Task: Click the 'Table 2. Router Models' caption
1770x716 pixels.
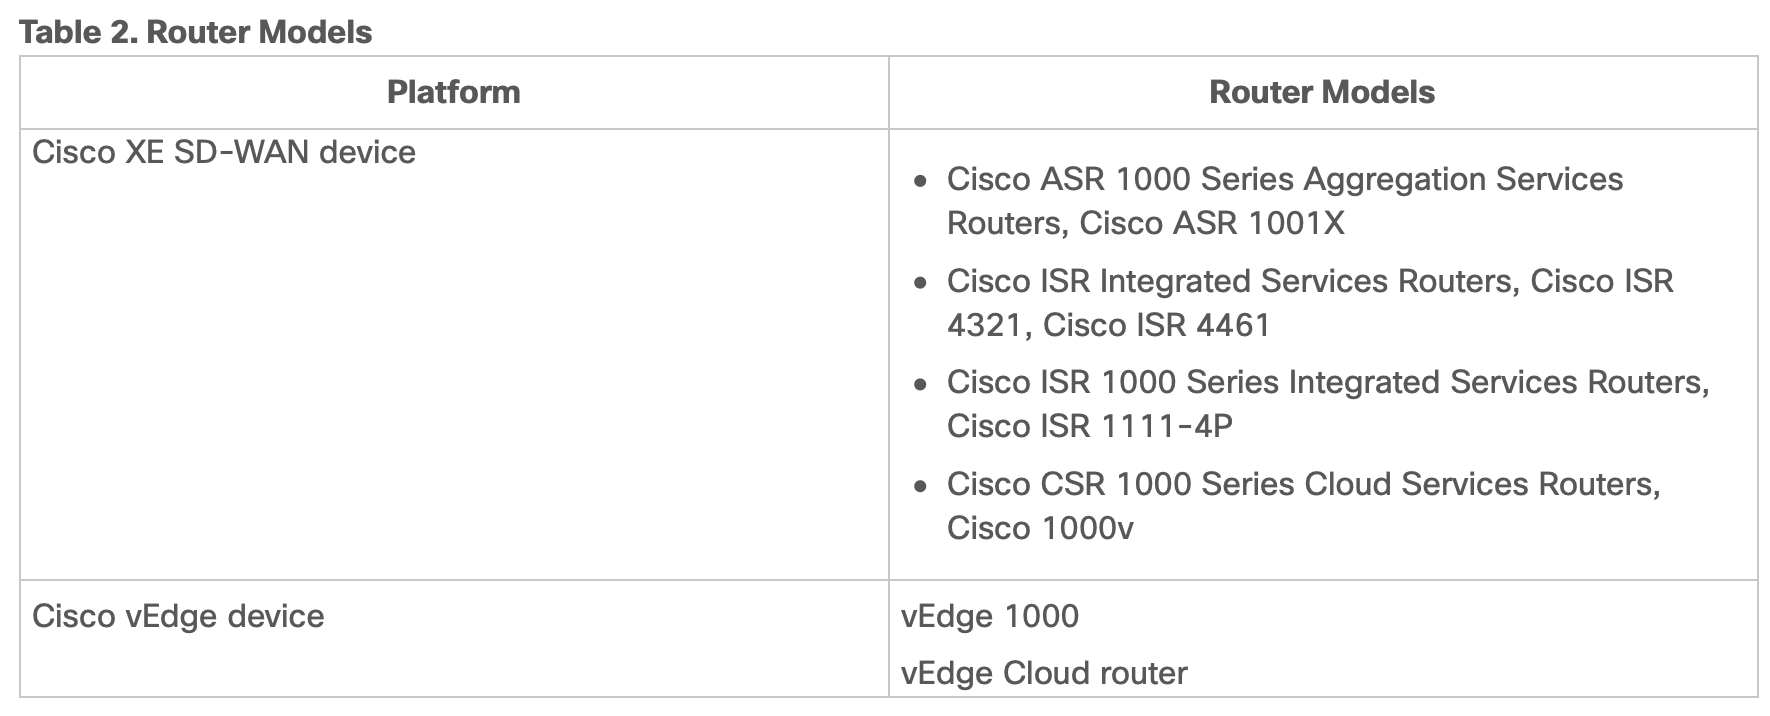Action: tap(196, 32)
